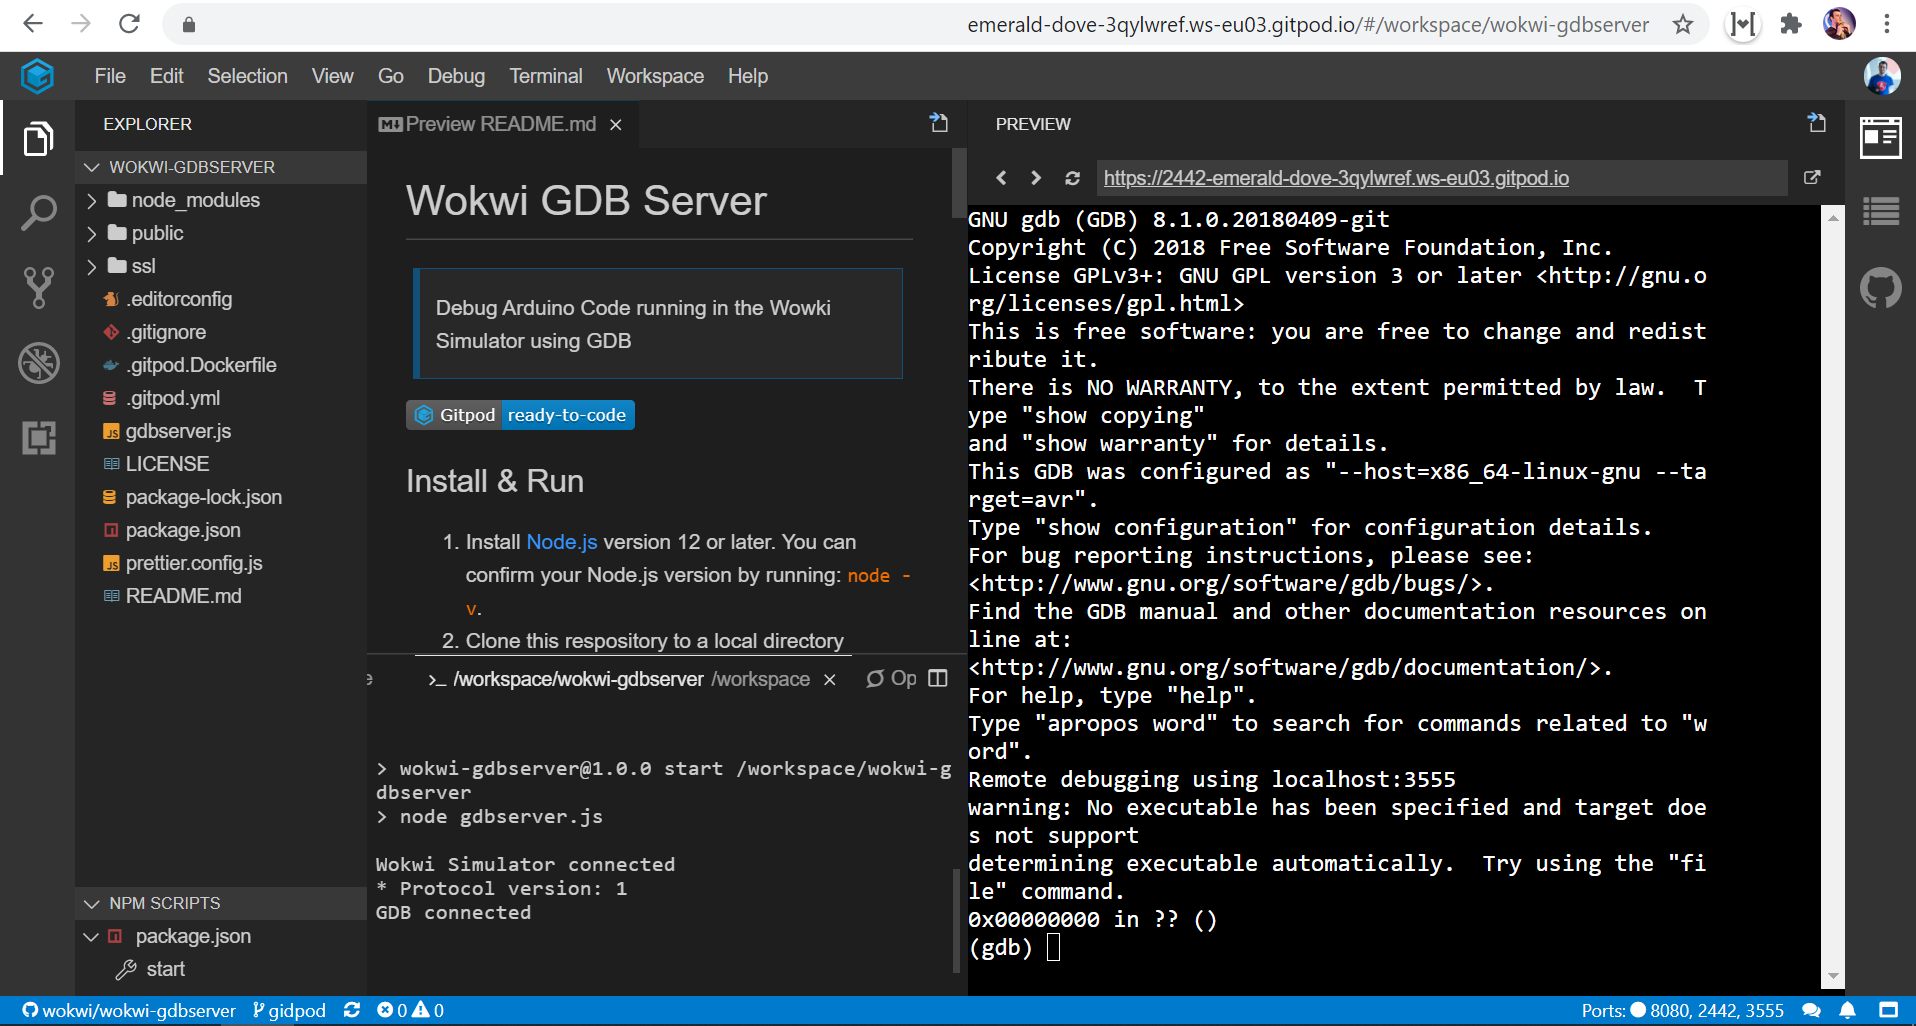Open the Selection menu

[x=247, y=76]
